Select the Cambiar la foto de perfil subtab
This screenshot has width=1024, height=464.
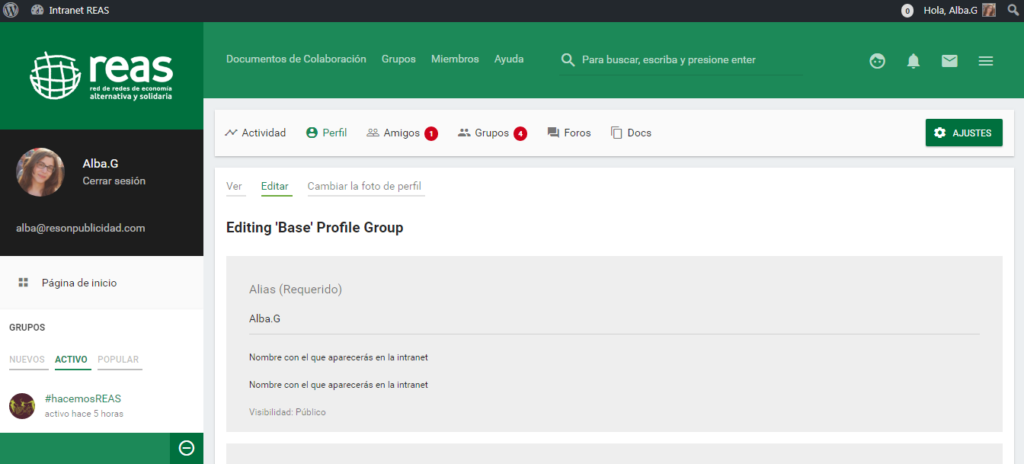pyautogui.click(x=365, y=186)
